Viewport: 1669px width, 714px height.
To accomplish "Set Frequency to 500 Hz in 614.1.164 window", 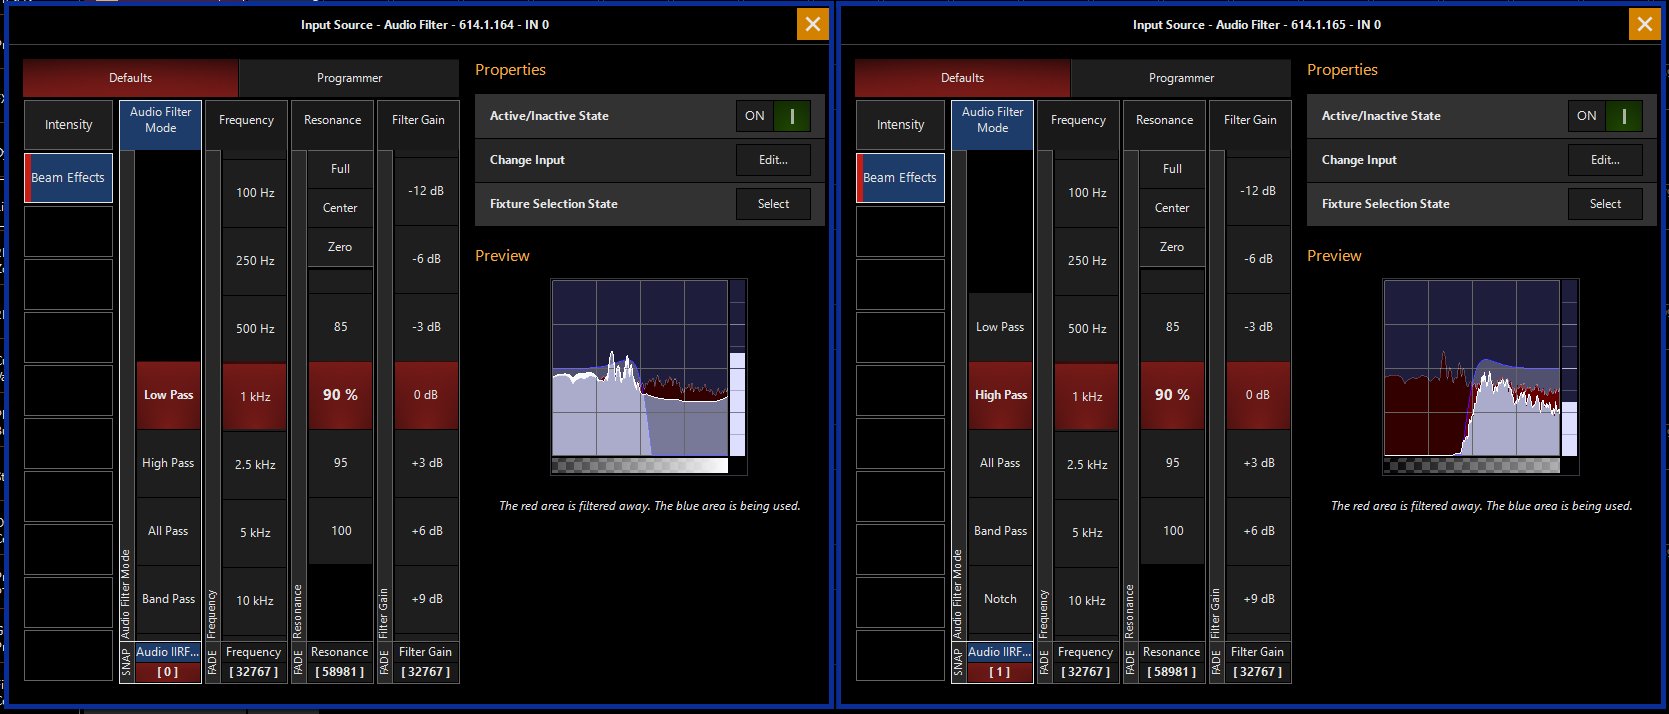I will 255,328.
